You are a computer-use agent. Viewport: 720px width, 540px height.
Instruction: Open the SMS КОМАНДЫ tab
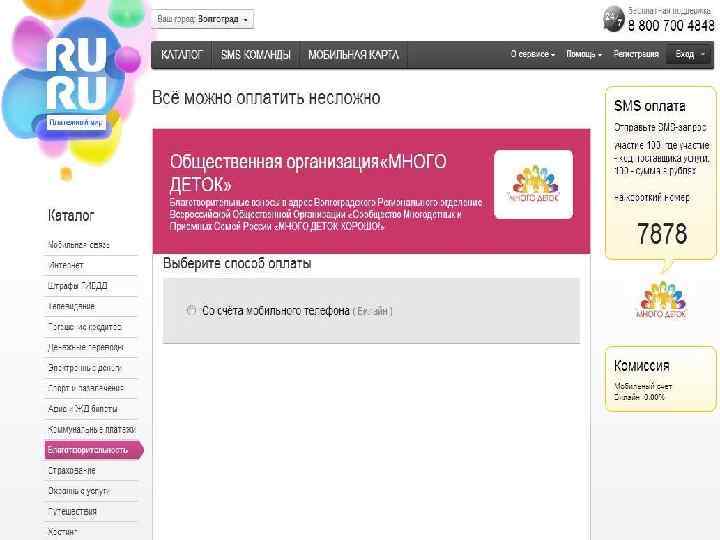pos(256,55)
